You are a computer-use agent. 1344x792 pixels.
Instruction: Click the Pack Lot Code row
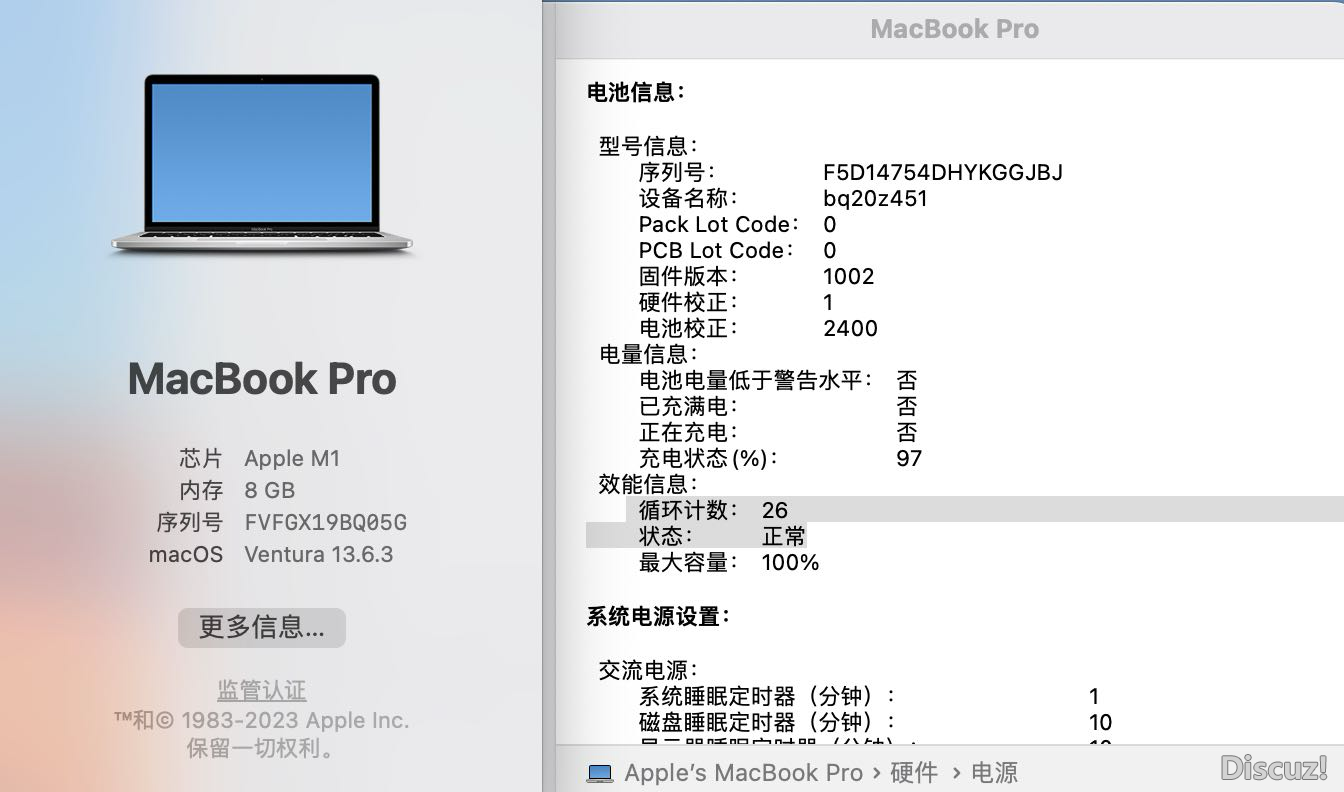(x=737, y=224)
